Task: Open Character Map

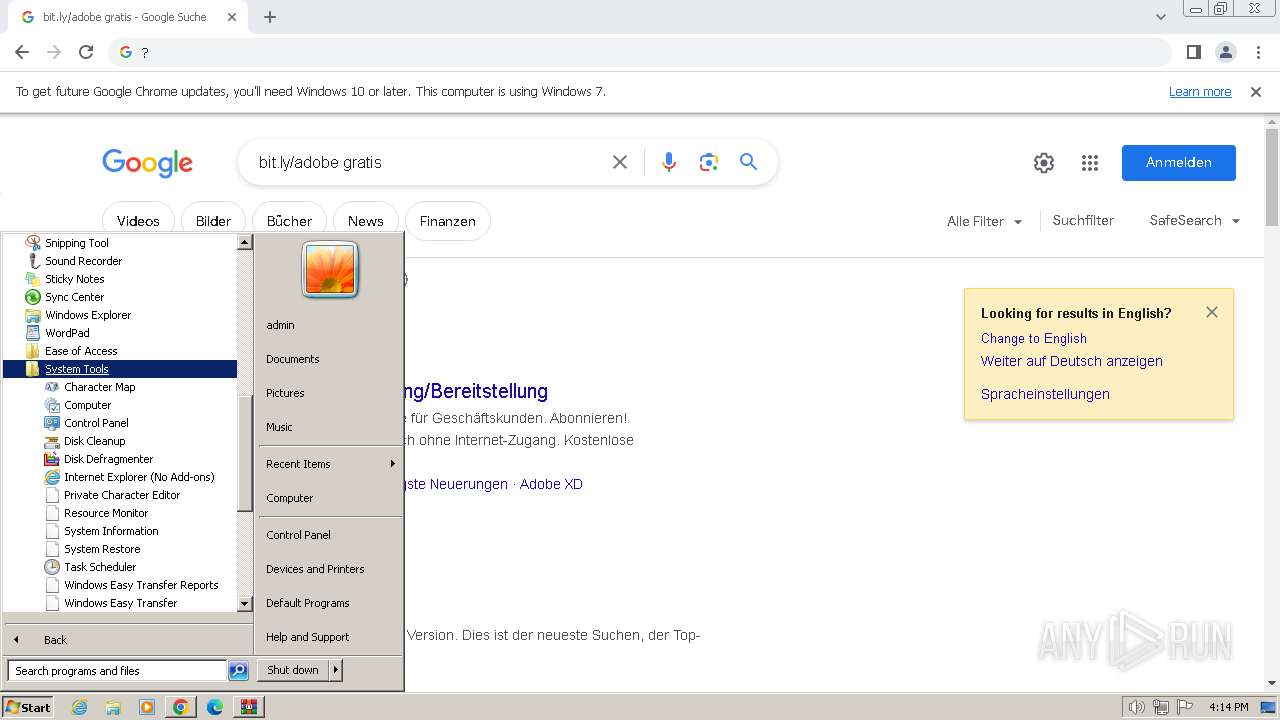Action: pyautogui.click(x=100, y=387)
